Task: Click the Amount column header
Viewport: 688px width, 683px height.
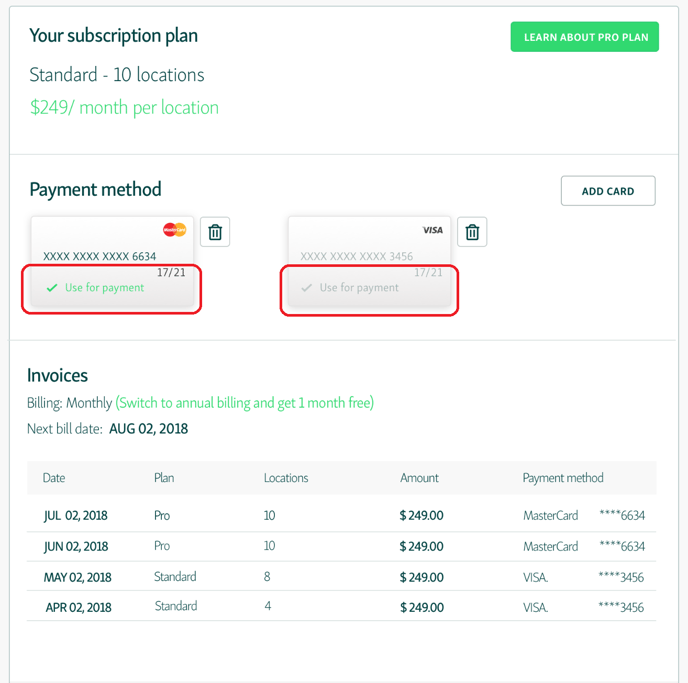Action: click(x=419, y=478)
